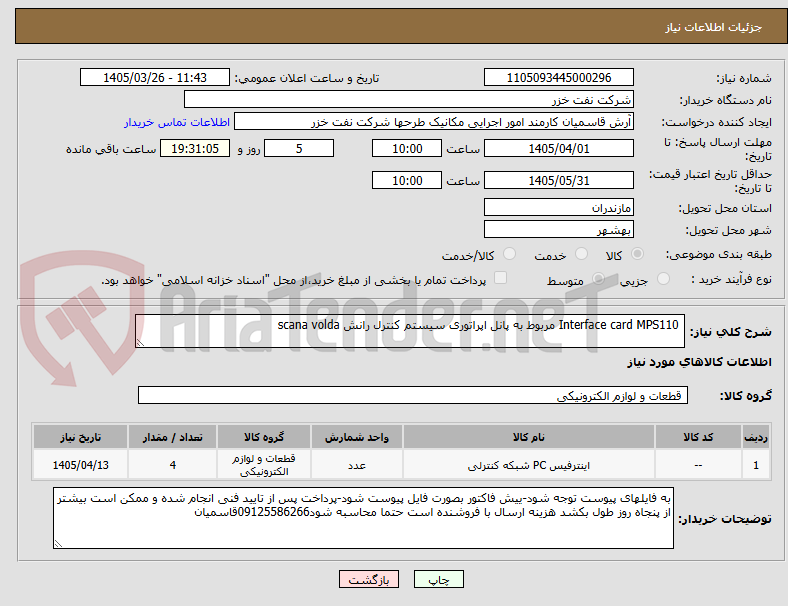Image resolution: width=788 pixels, height=606 pixels.
Task: Click the چاپ print button
Action: (x=438, y=579)
